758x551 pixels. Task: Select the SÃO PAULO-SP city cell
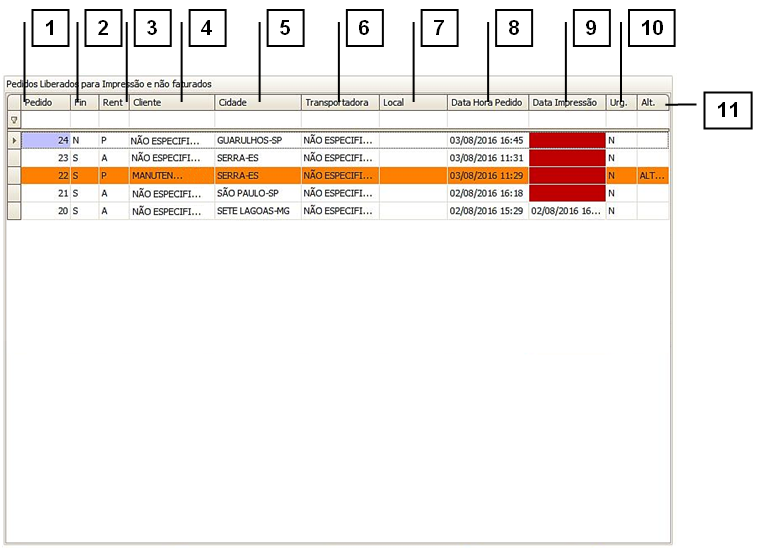tap(256, 193)
